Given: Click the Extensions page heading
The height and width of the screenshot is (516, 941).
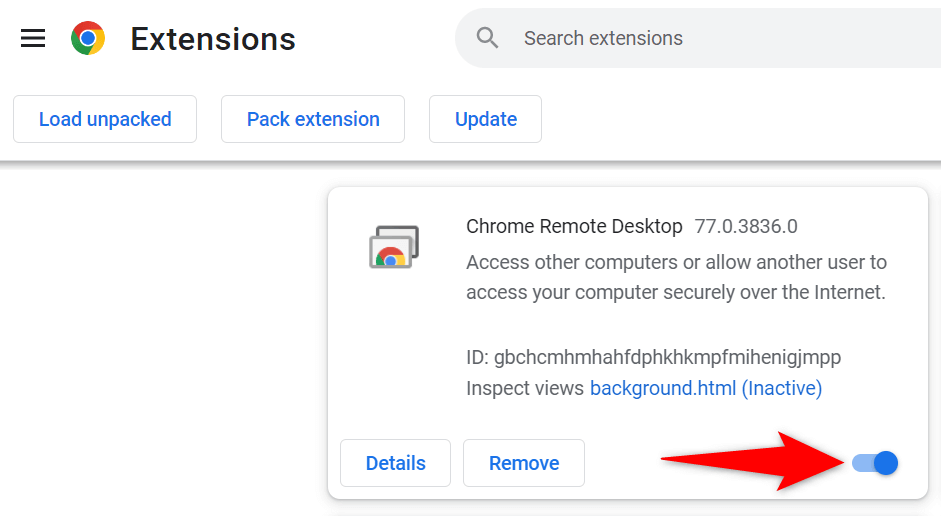Looking at the screenshot, I should [213, 39].
